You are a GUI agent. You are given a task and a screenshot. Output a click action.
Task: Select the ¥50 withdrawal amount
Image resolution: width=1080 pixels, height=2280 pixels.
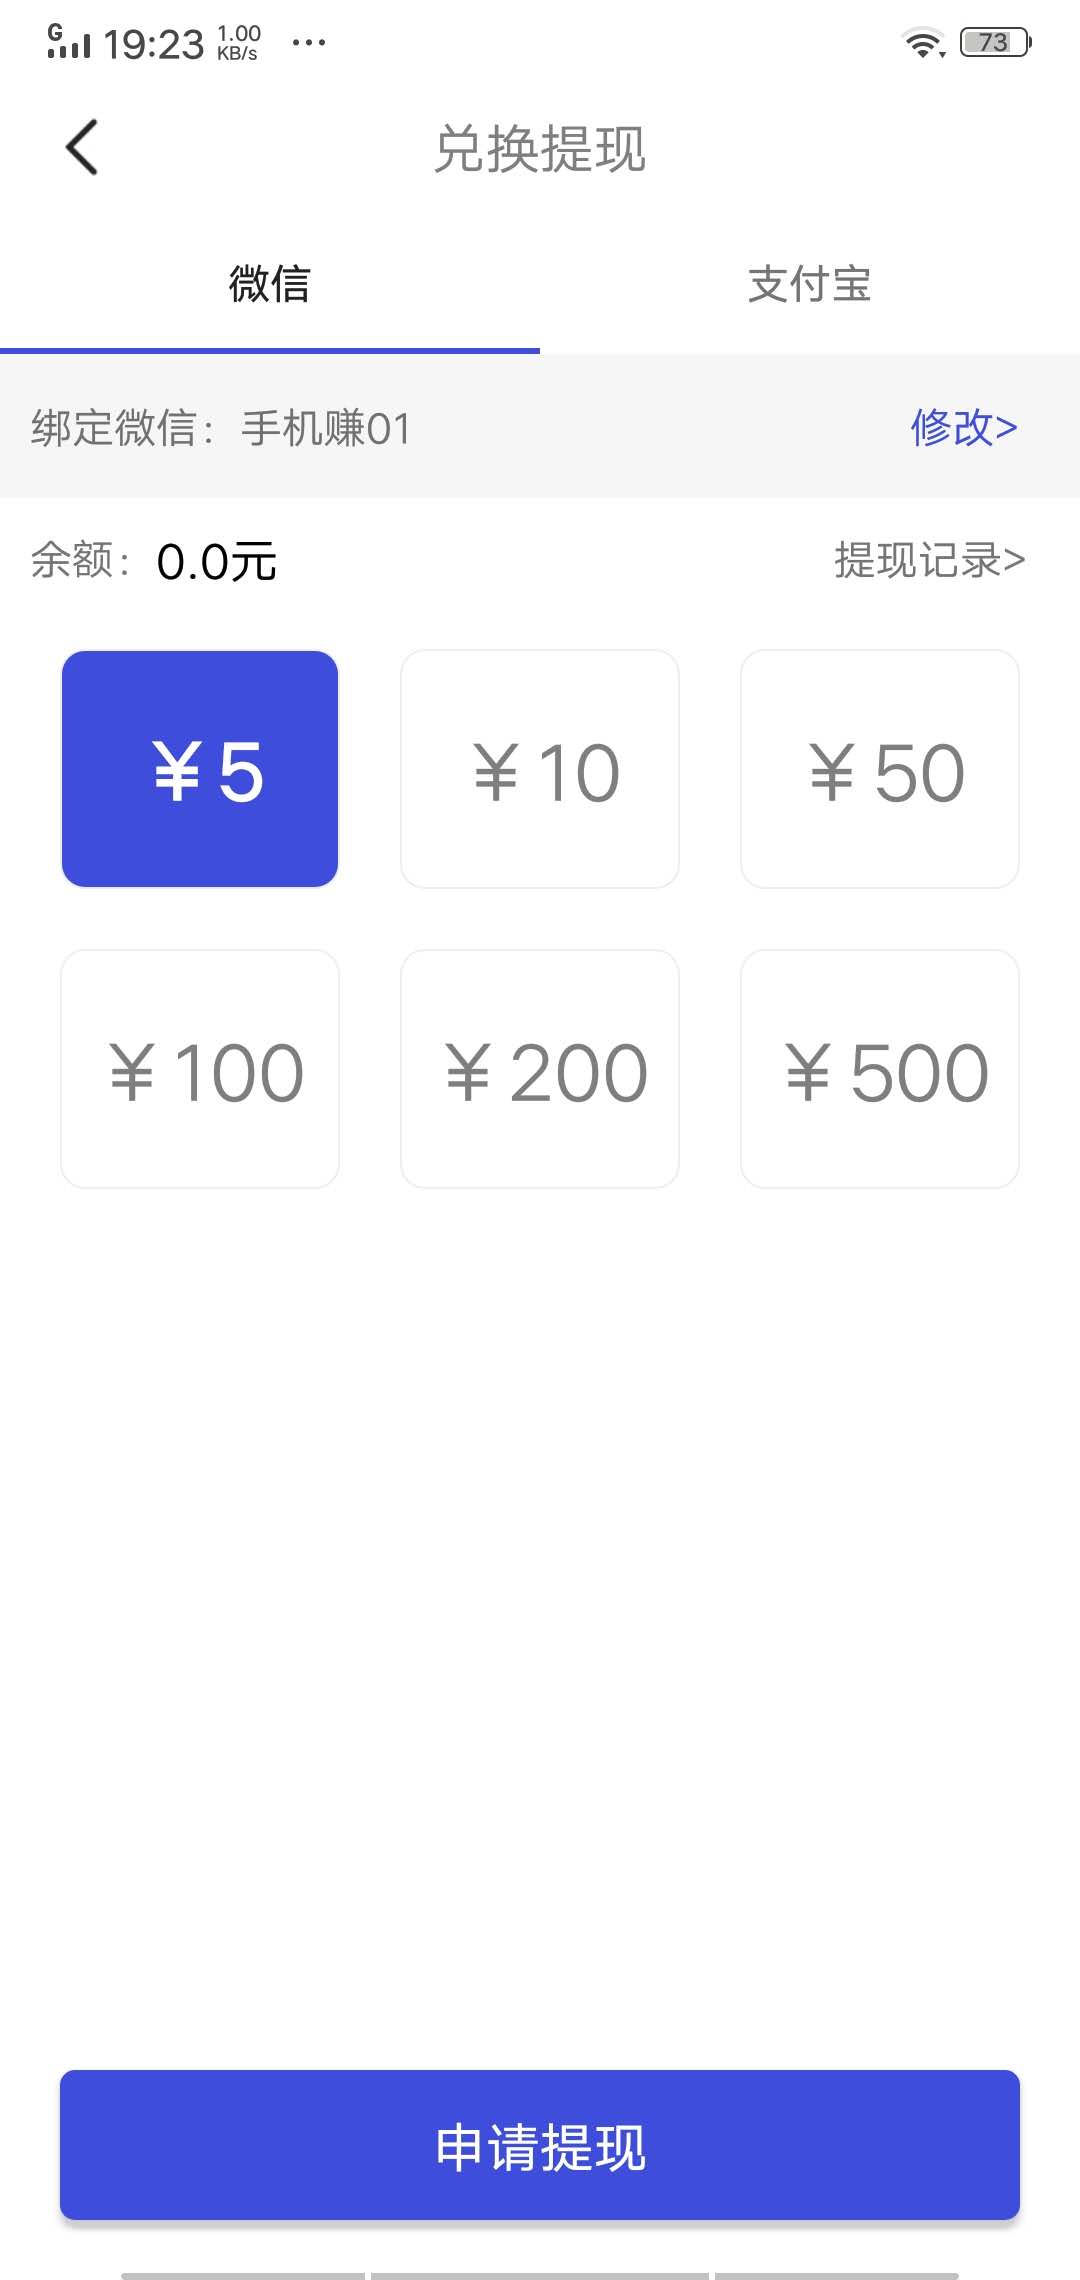pos(880,769)
